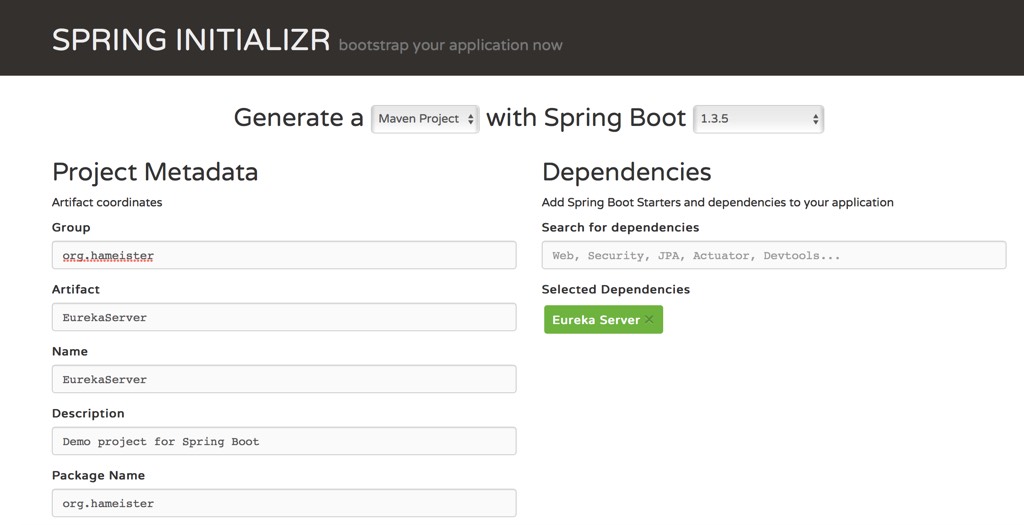The height and width of the screenshot is (525, 1024).
Task: Click the SPRING INITIALIZR header title
Action: (191, 40)
